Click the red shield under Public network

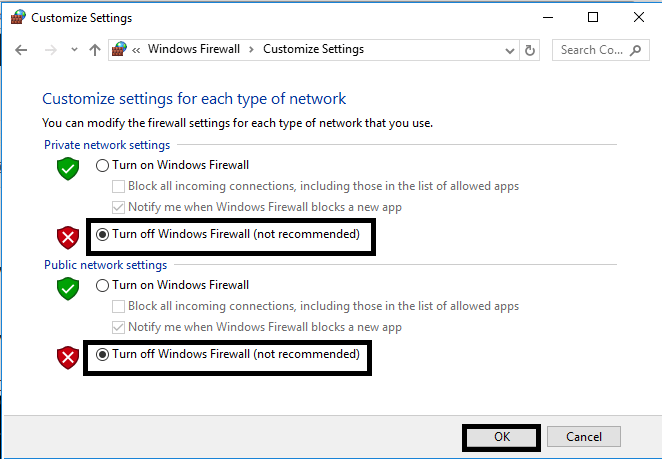pyautogui.click(x=68, y=357)
